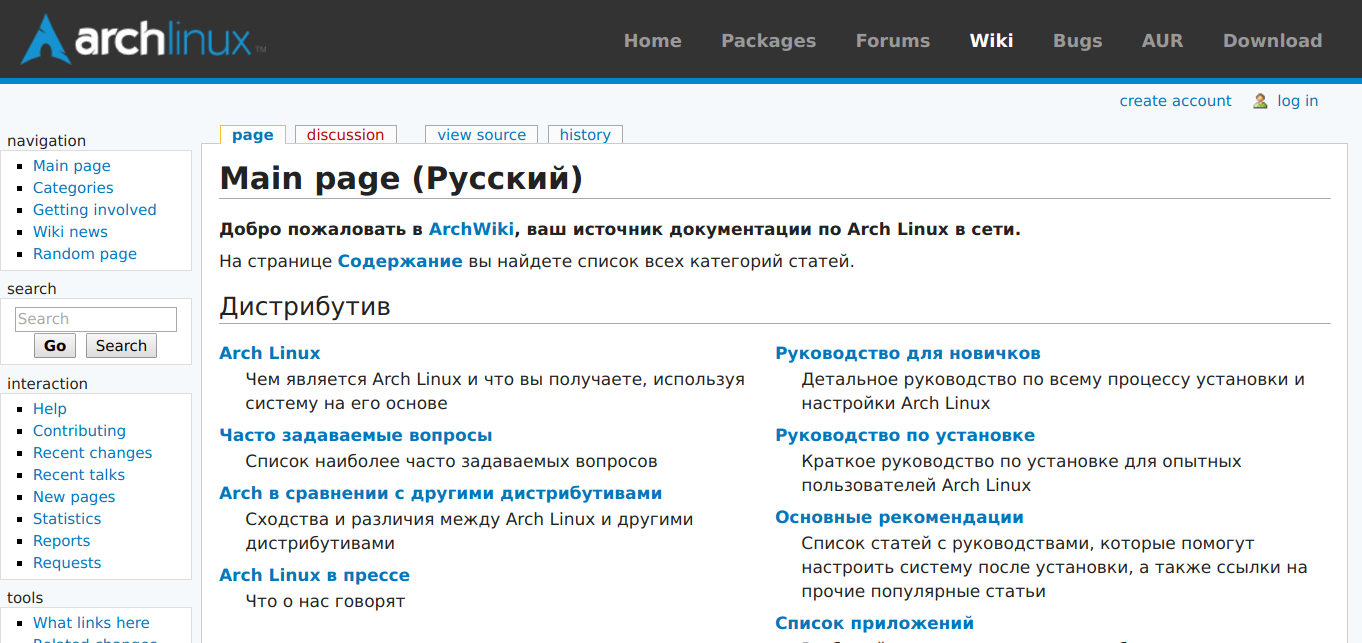Open the Statistics link
Viewport: 1362px width, 643px height.
point(67,519)
